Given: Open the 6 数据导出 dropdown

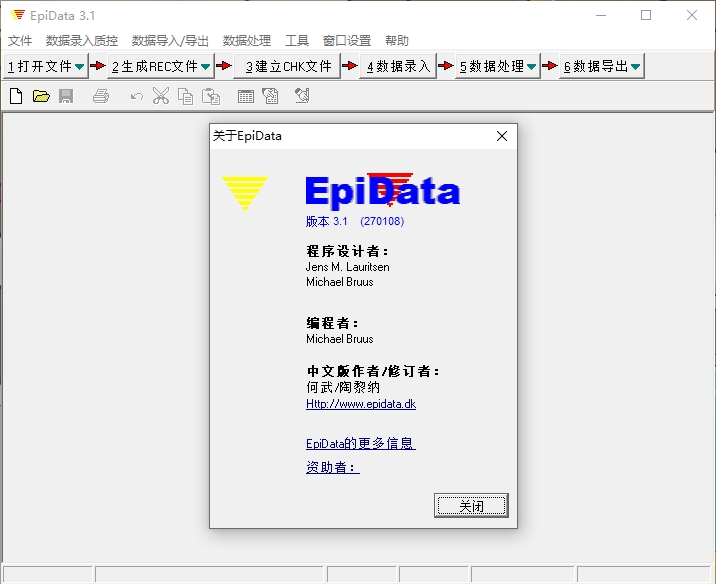Looking at the screenshot, I should pyautogui.click(x=635, y=67).
